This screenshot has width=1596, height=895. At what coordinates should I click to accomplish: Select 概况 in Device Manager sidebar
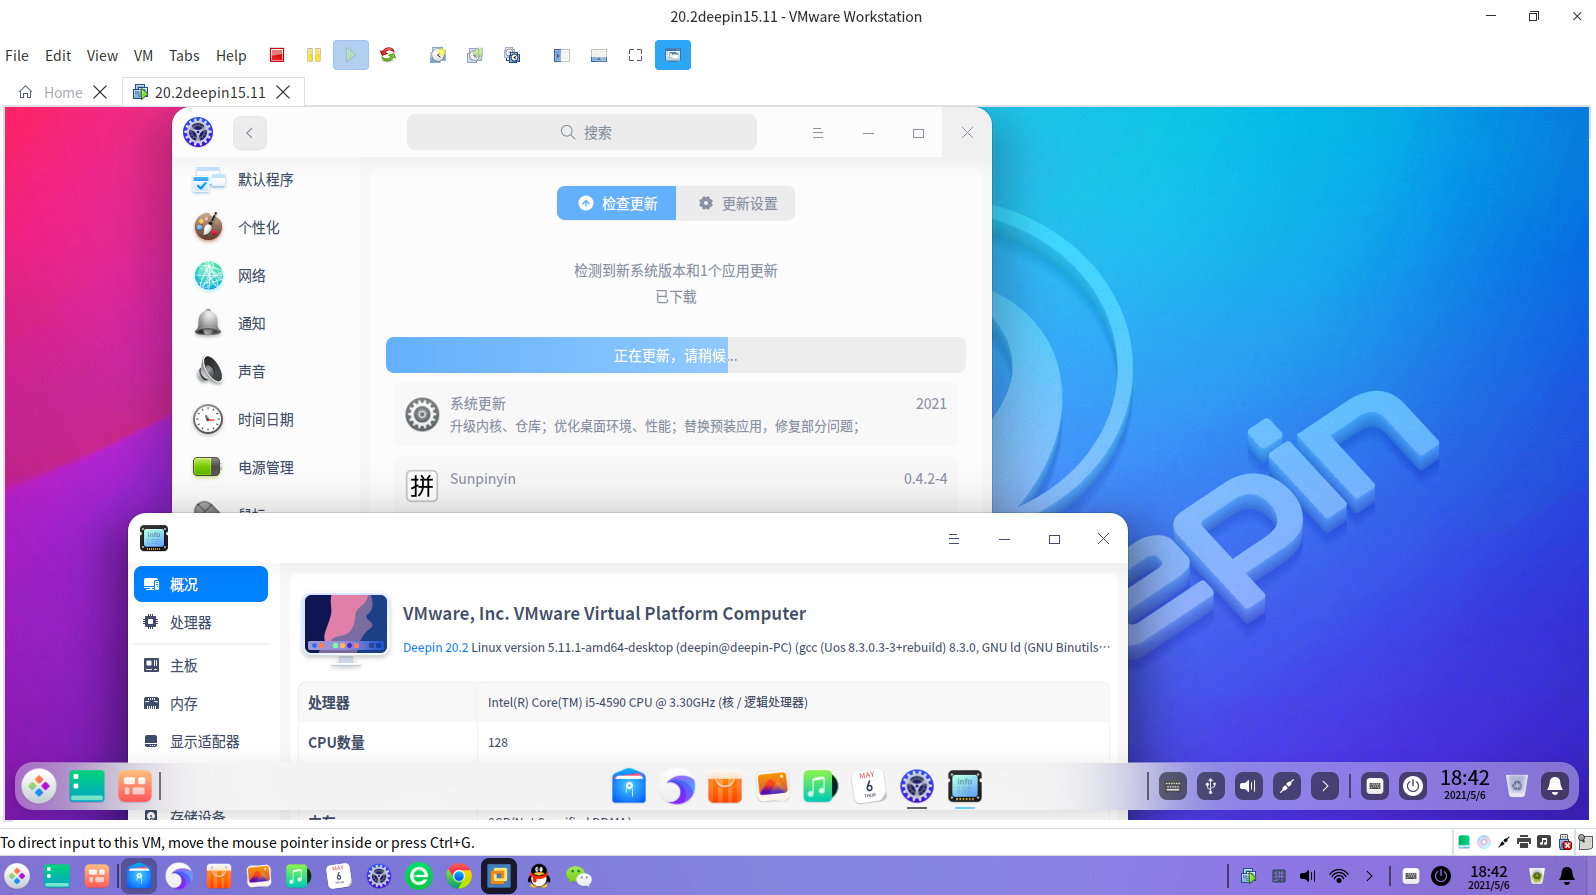(201, 584)
